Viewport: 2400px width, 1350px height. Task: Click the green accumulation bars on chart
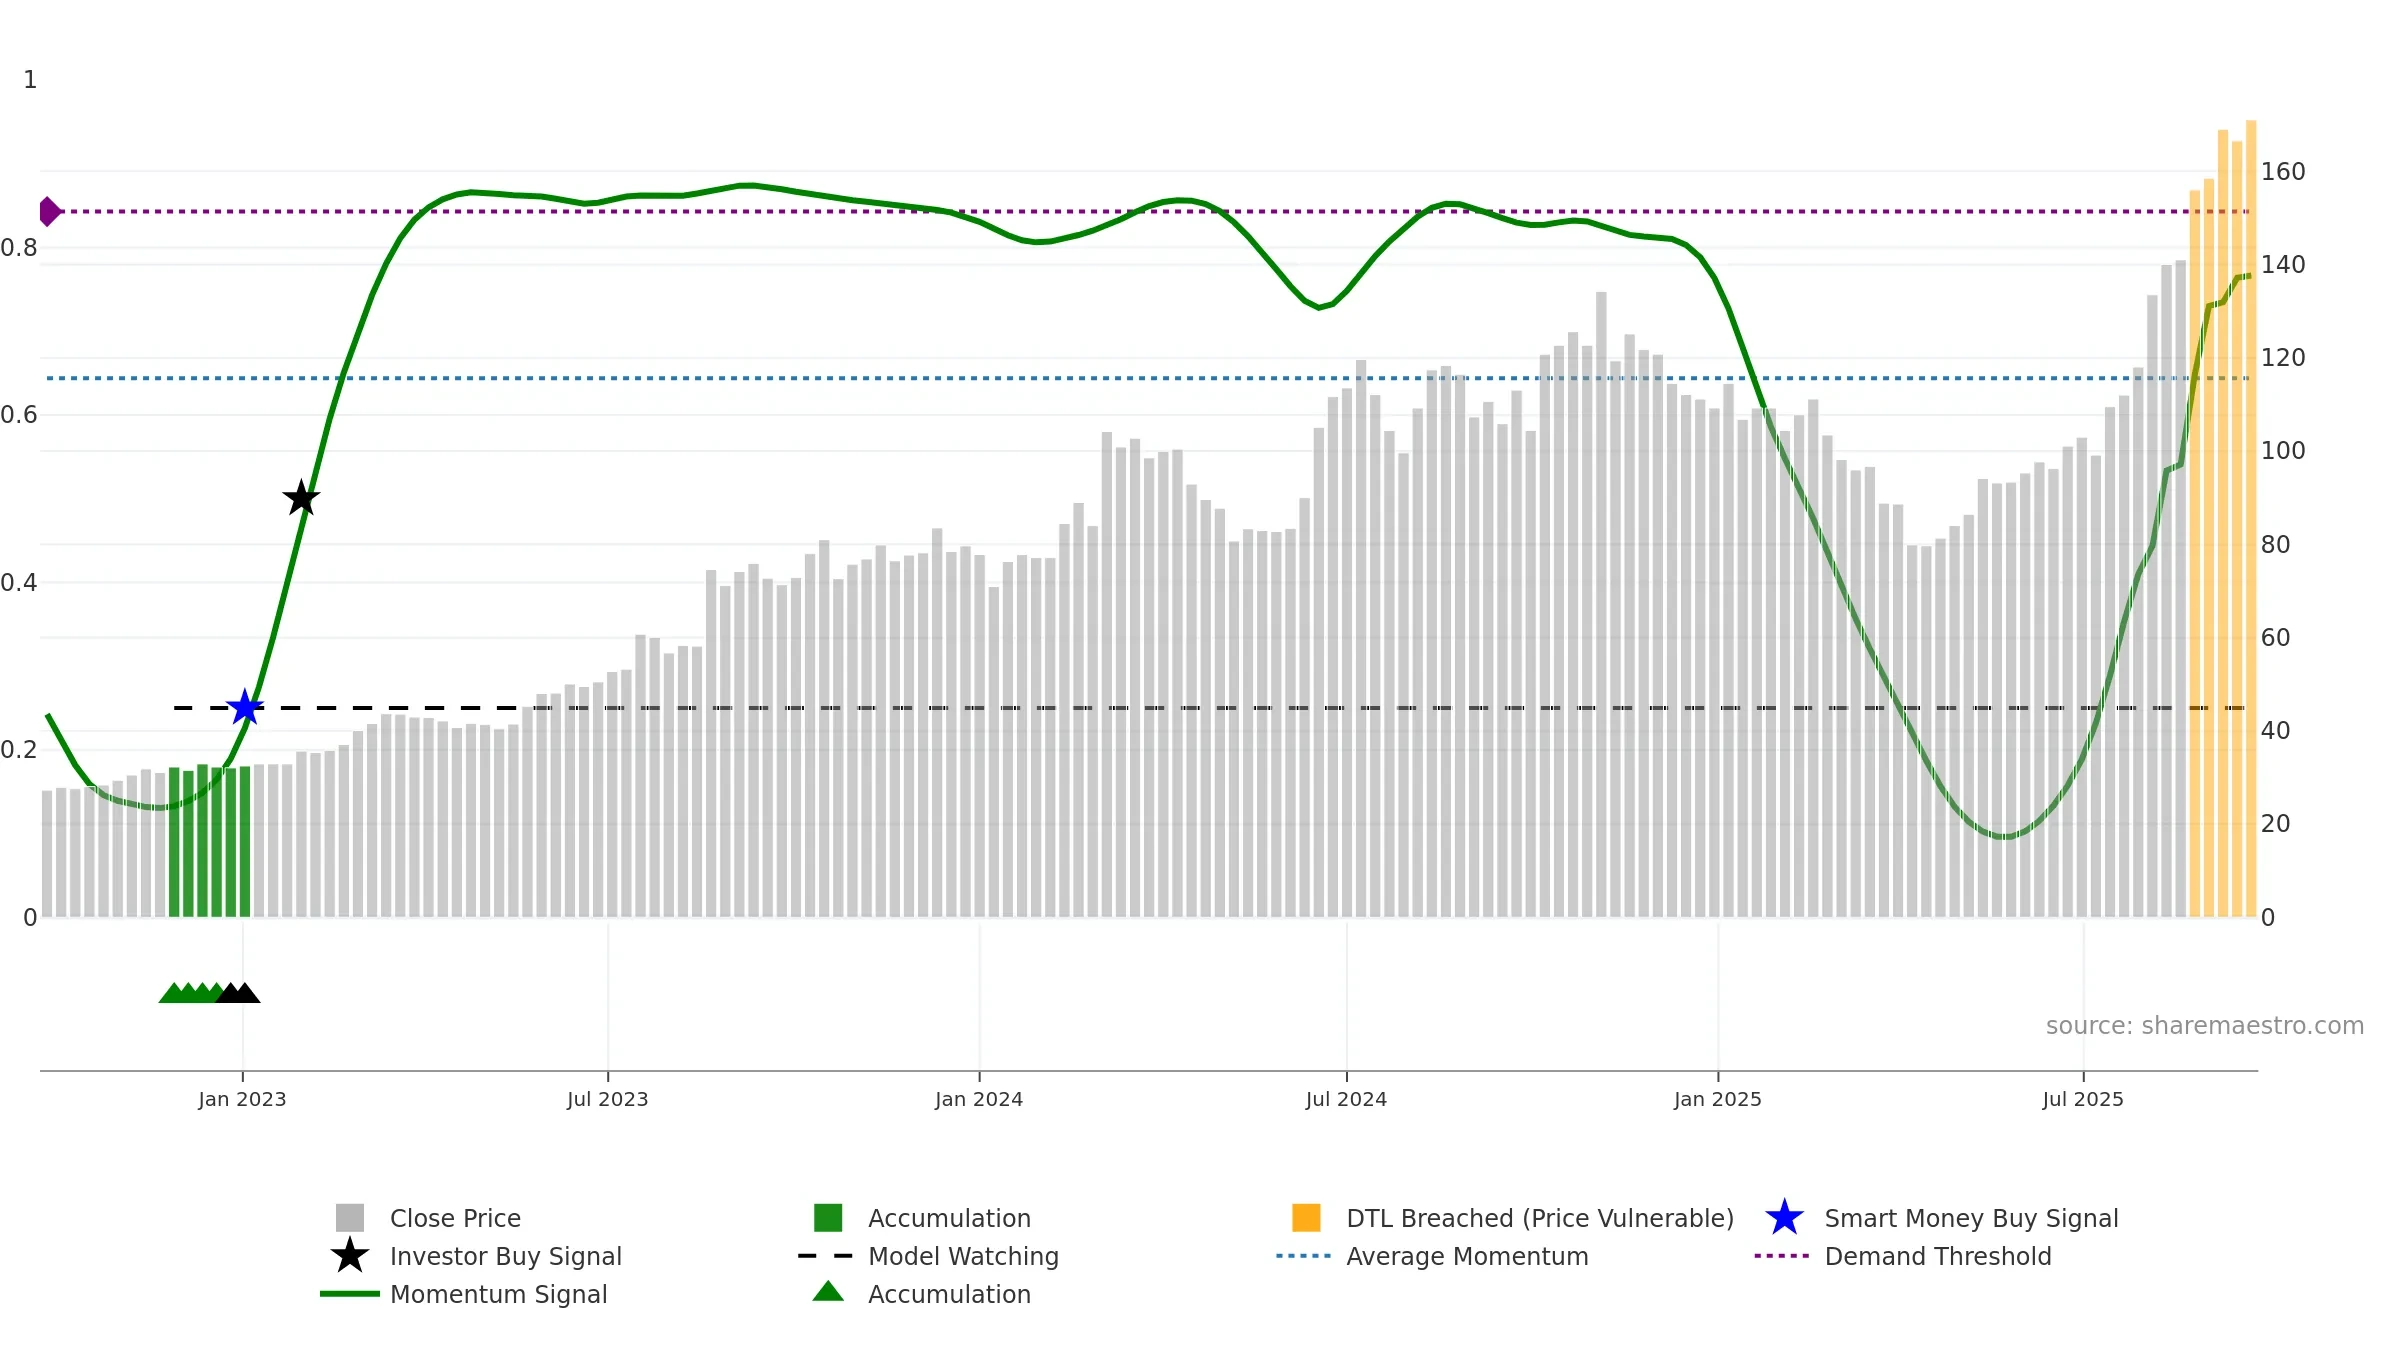click(x=209, y=841)
